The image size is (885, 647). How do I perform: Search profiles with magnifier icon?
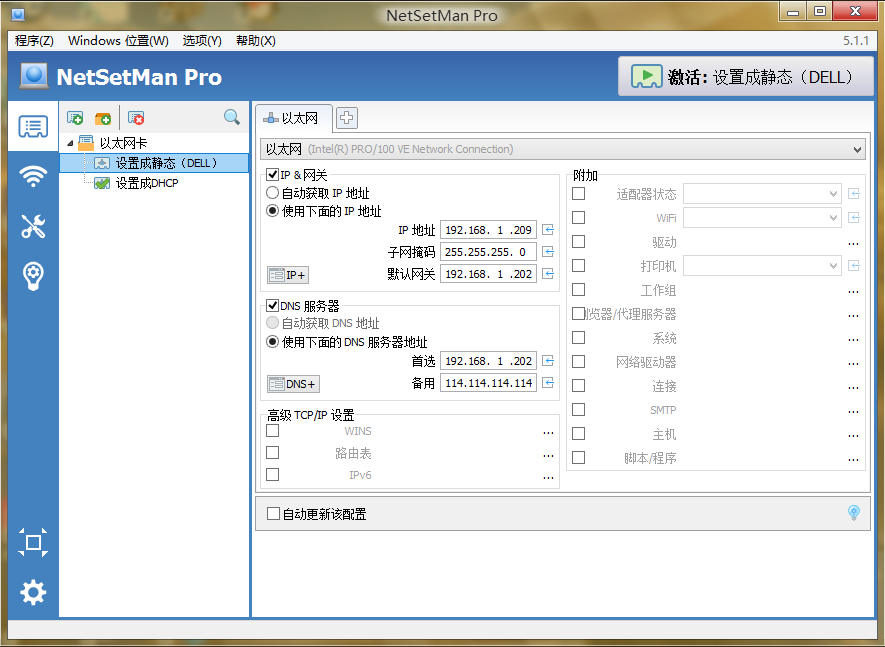pyautogui.click(x=231, y=117)
